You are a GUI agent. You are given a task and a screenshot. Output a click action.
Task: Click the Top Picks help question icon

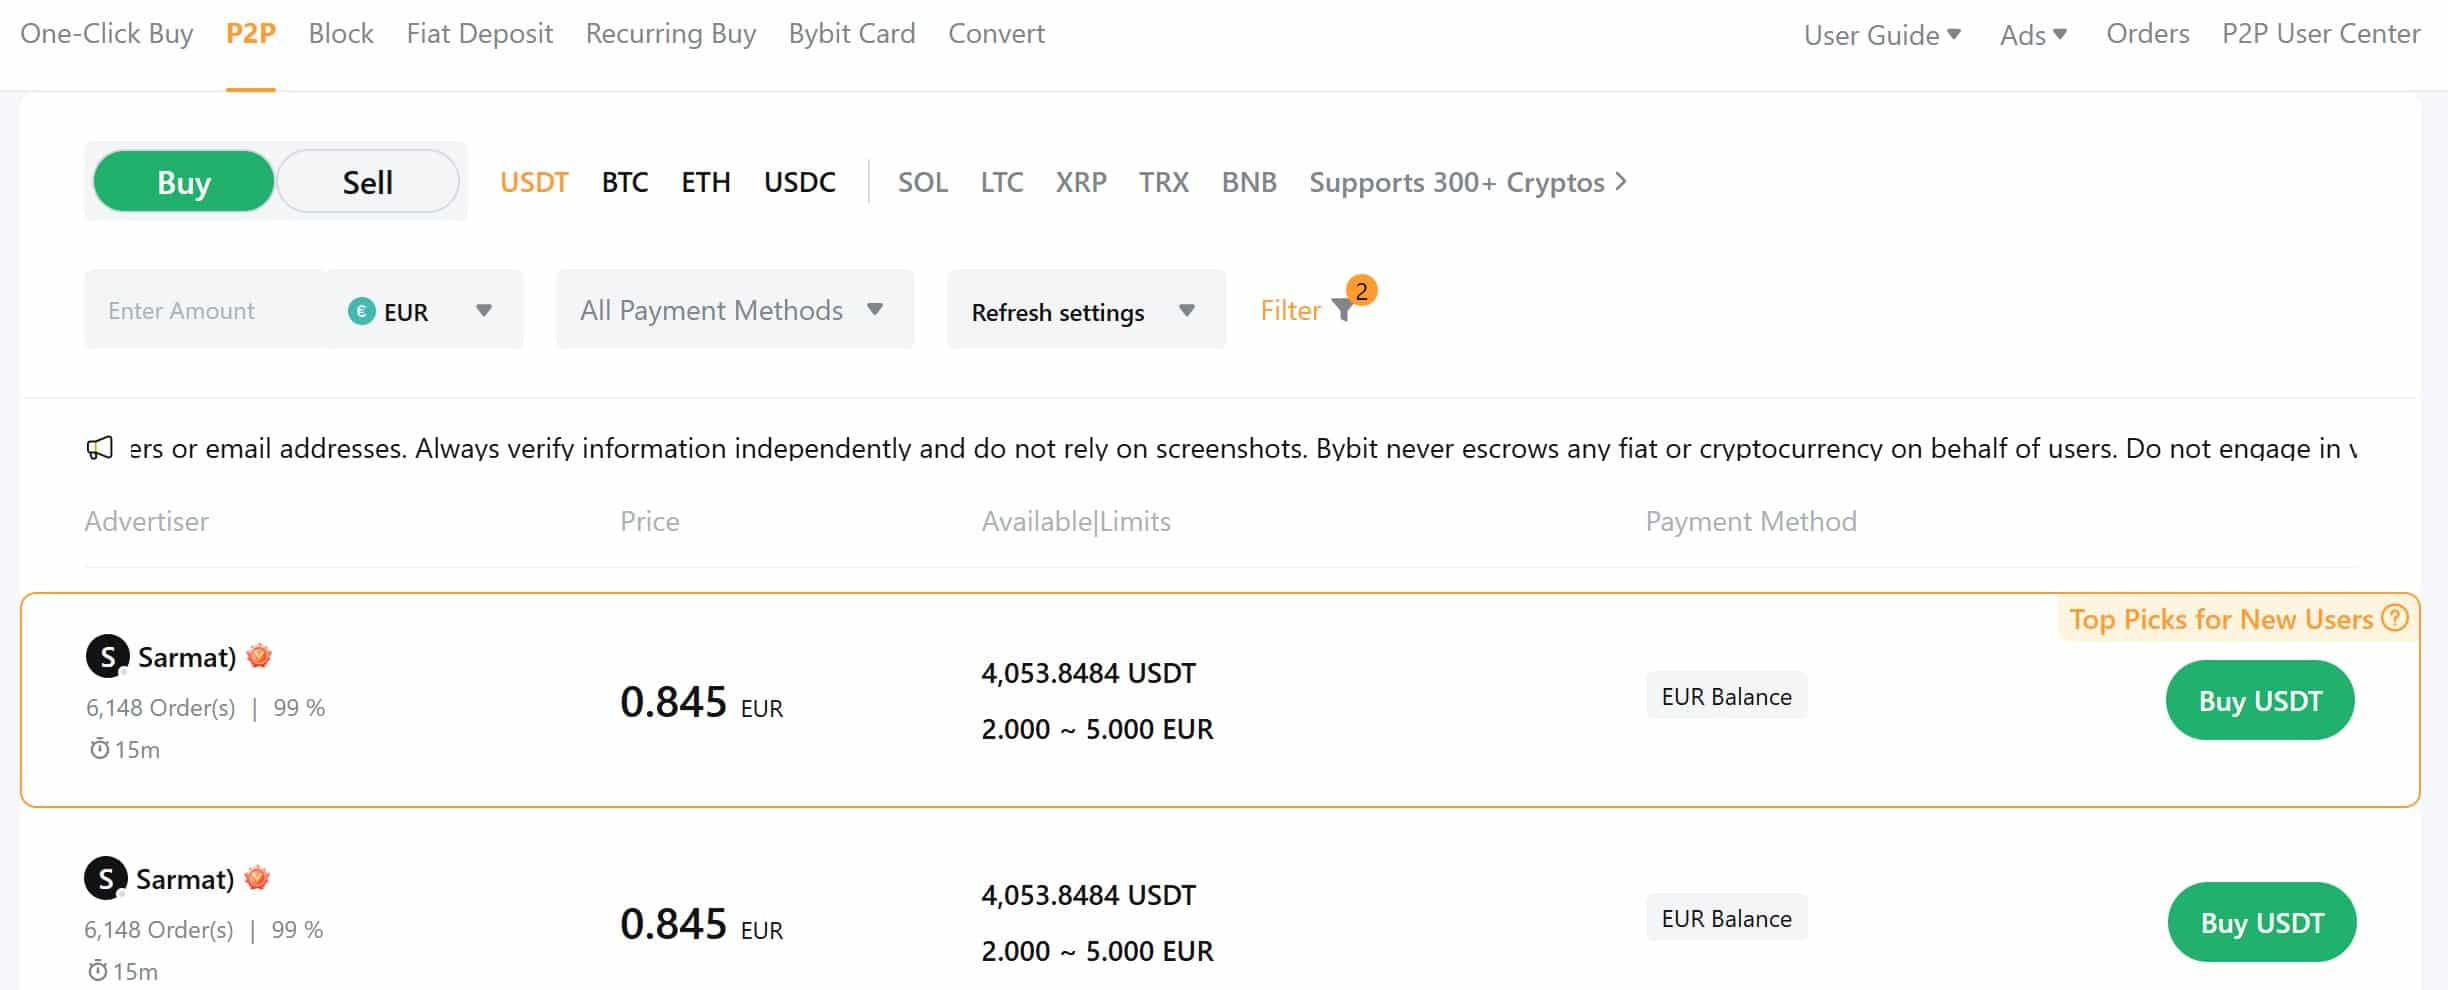pos(2395,618)
